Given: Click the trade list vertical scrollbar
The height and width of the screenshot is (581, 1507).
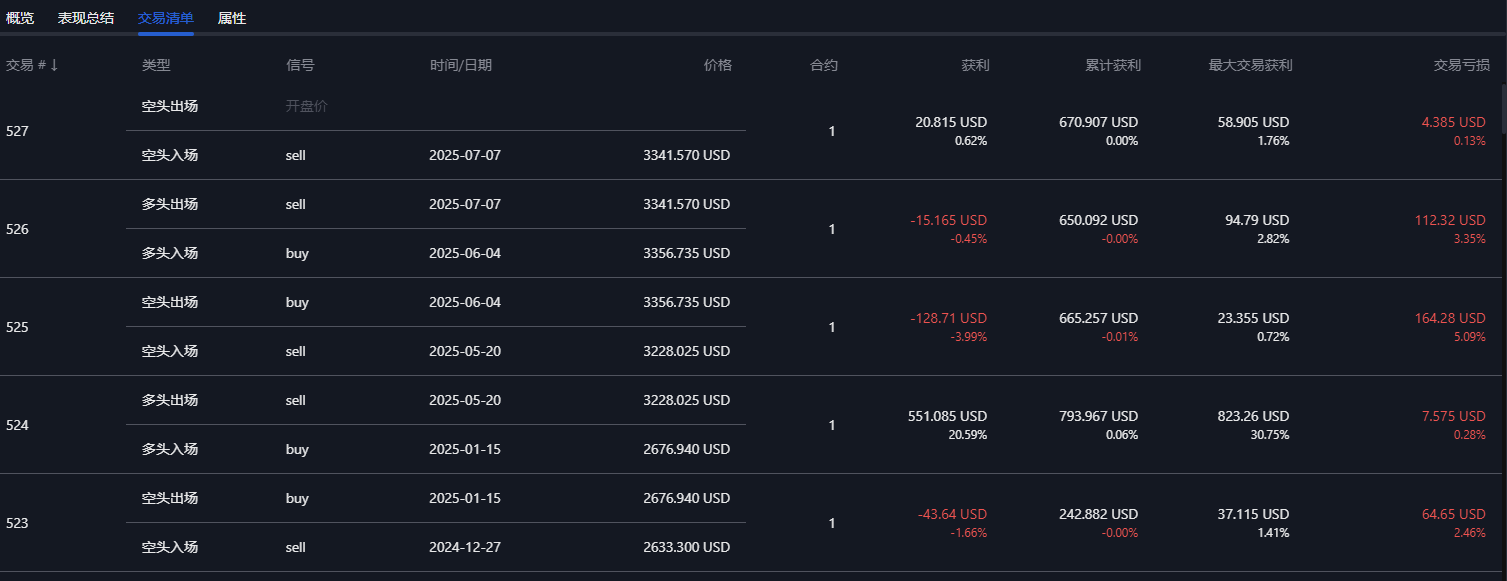Looking at the screenshot, I should point(1502,110).
